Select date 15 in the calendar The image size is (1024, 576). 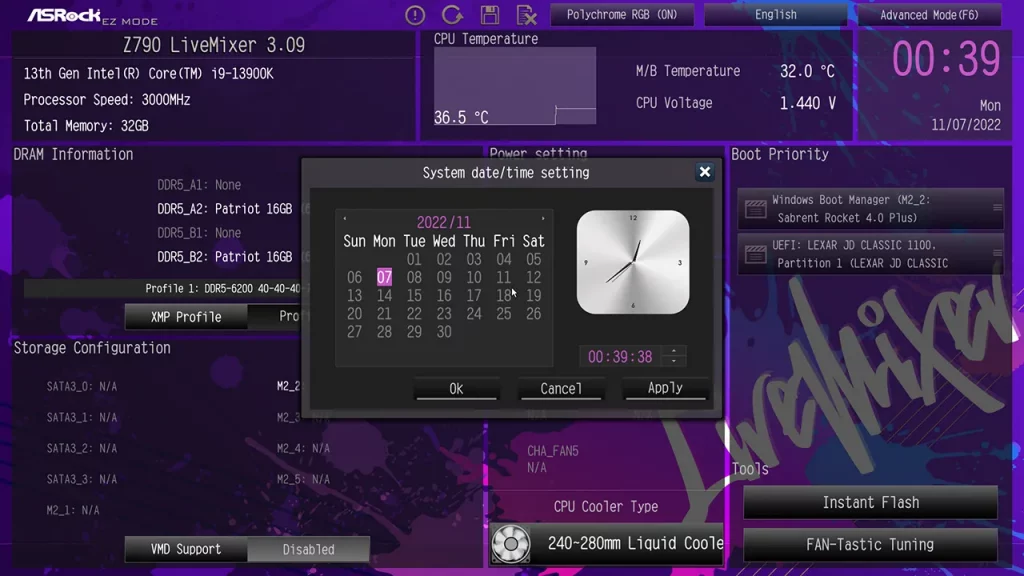point(414,295)
